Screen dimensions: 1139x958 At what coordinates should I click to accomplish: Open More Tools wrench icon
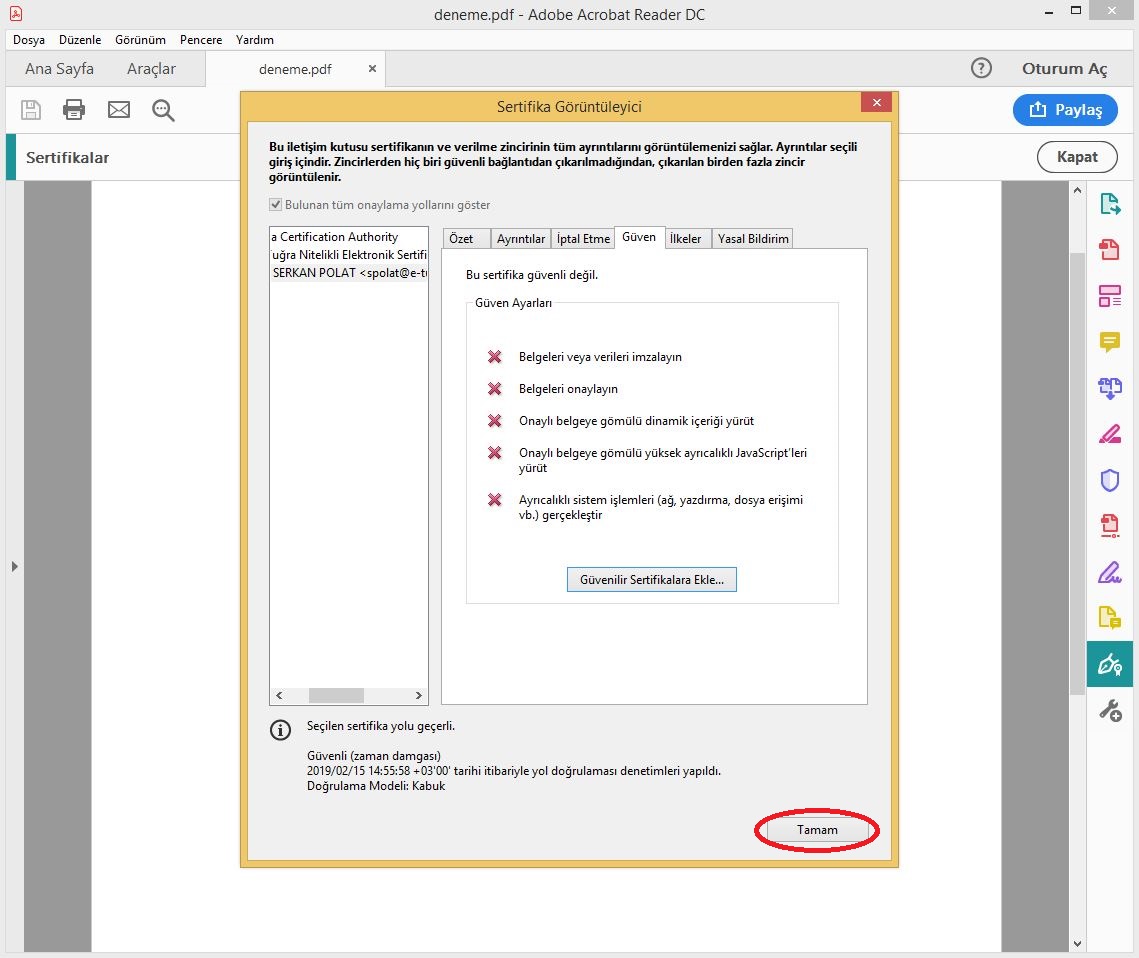[x=1109, y=710]
